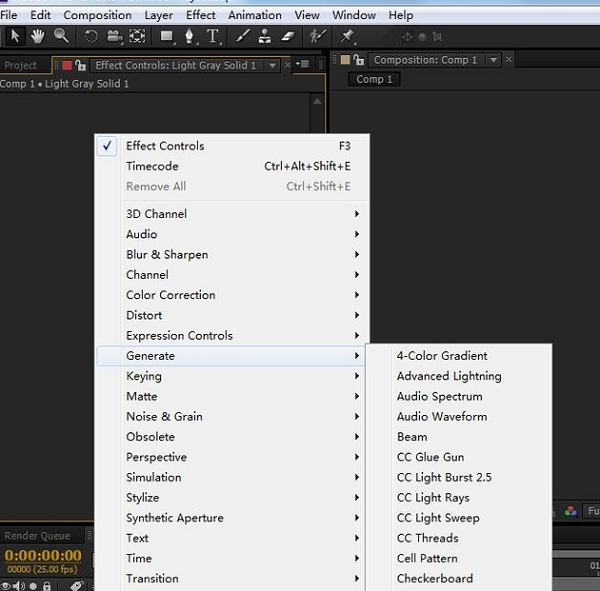
Task: Uncheck Effect Controls in the menu
Action: pyautogui.click(x=165, y=146)
